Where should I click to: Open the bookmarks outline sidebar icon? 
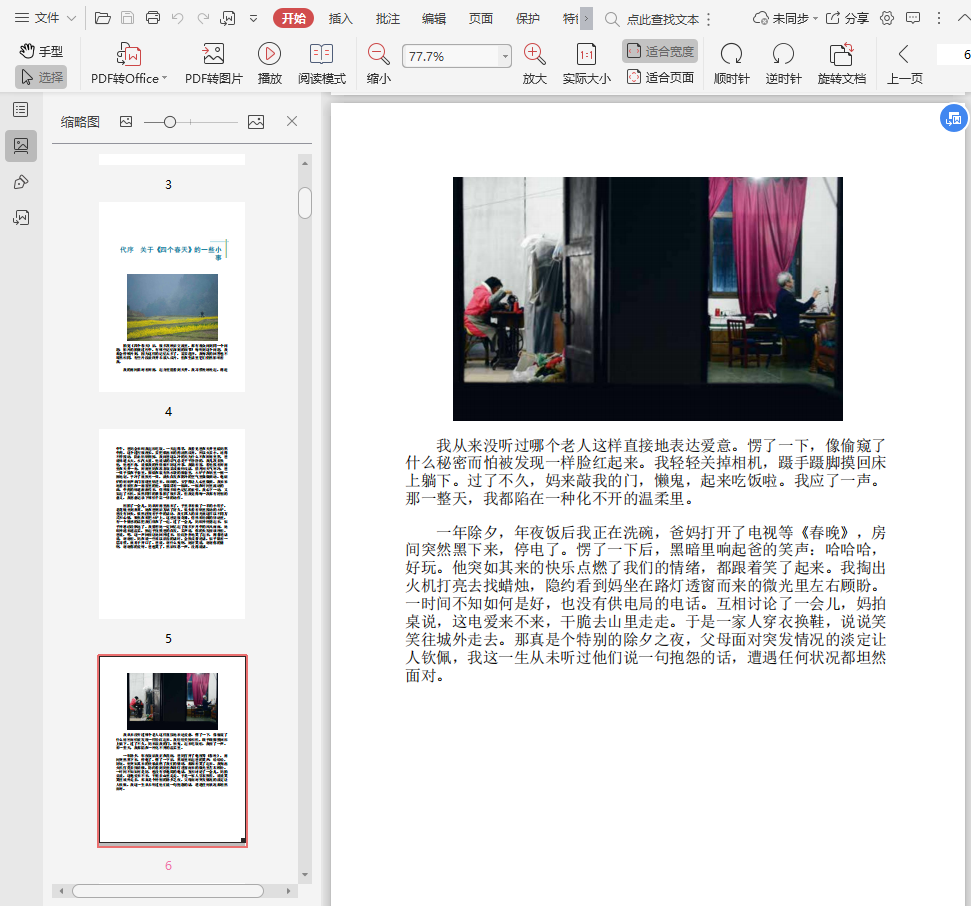(20, 110)
